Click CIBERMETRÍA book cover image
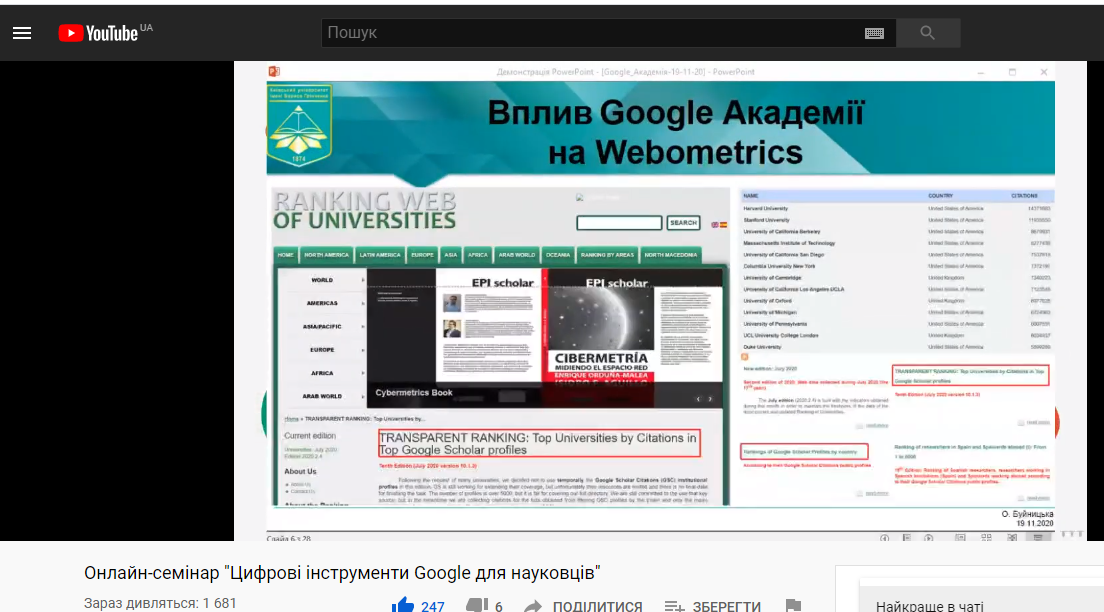The width and height of the screenshot is (1104, 612). click(600, 338)
